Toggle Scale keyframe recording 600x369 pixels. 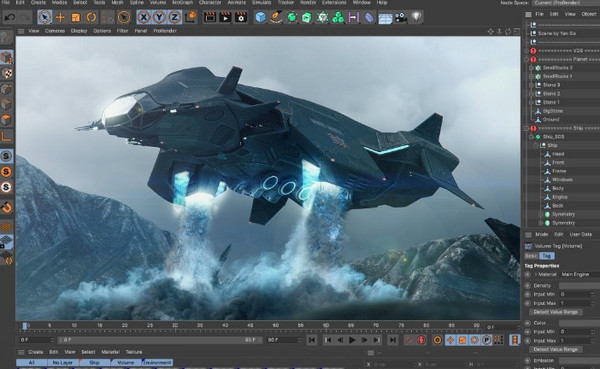point(462,340)
